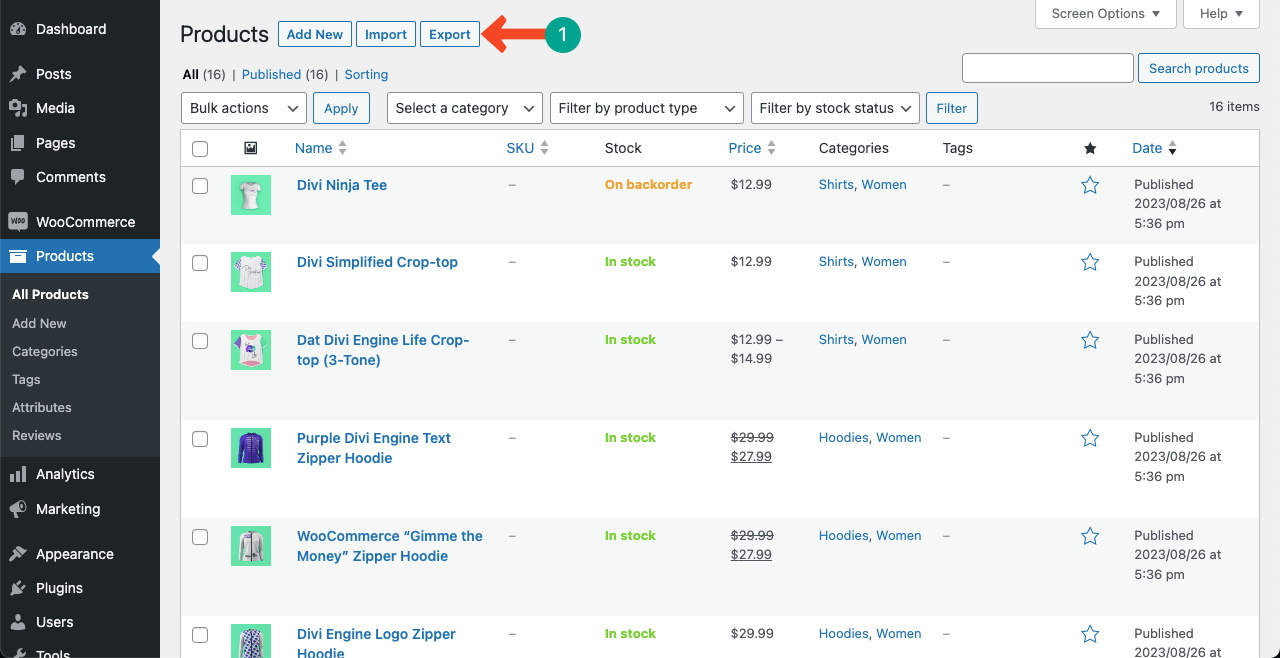Screen dimensions: 1280x658
Task: Click the Pages icon in sidebar
Action: 18,143
